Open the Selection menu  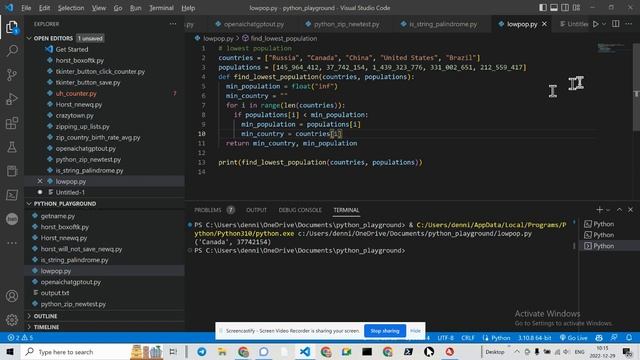pyautogui.click(x=71, y=8)
